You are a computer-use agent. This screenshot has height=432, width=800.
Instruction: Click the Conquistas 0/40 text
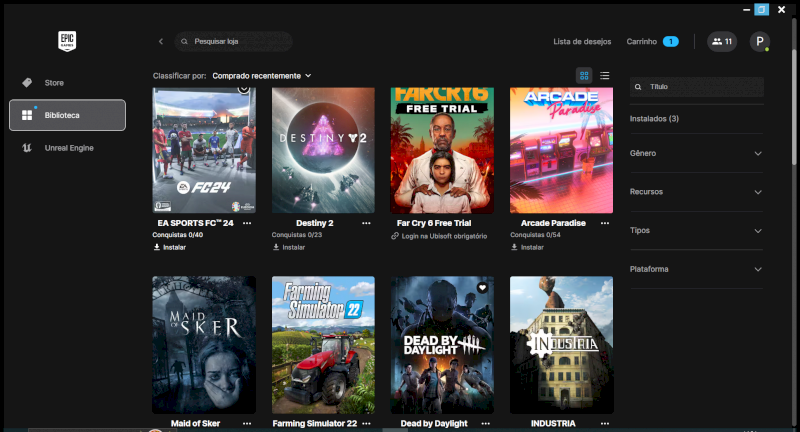pos(178,235)
